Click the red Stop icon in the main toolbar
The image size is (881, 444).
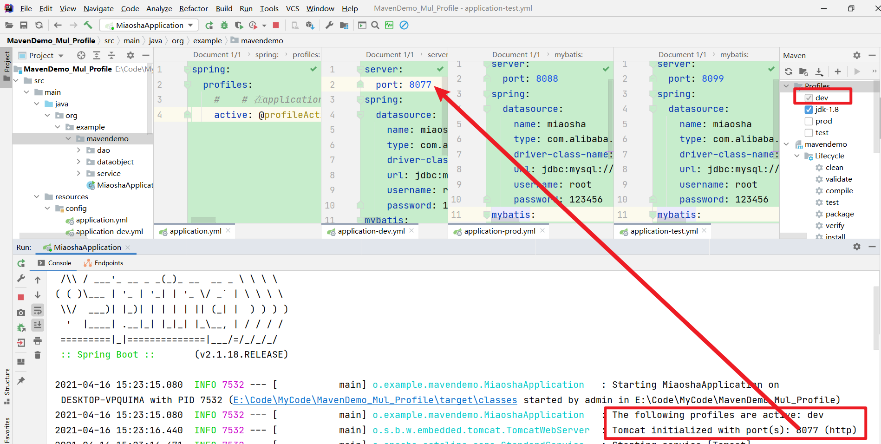tap(276, 25)
